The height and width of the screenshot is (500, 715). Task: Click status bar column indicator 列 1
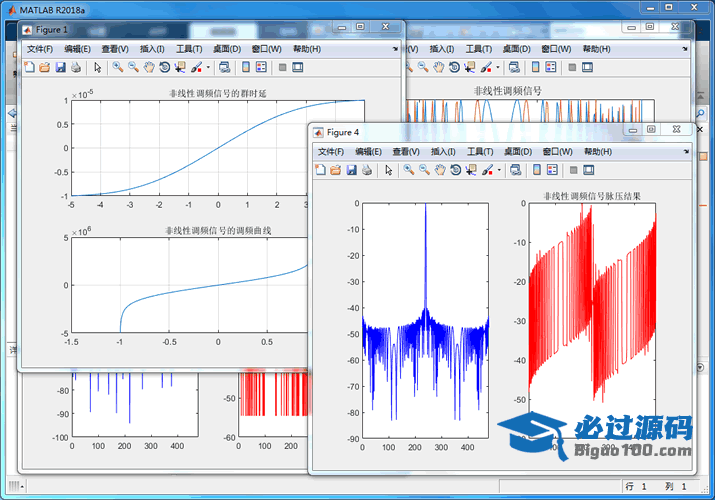coord(675,487)
